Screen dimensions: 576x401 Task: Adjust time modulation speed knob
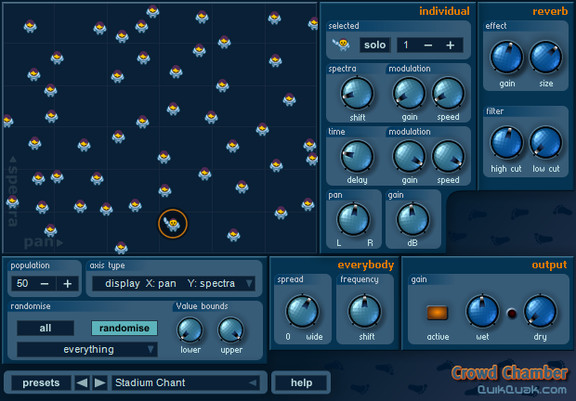point(448,156)
